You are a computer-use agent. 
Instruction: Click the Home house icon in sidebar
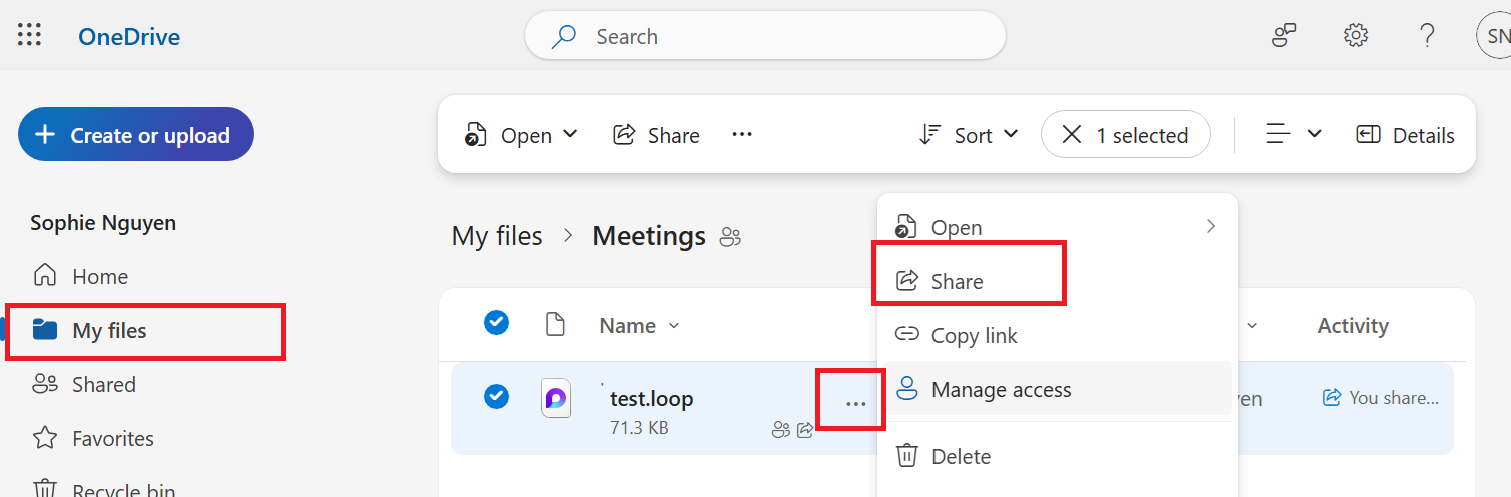(45, 275)
